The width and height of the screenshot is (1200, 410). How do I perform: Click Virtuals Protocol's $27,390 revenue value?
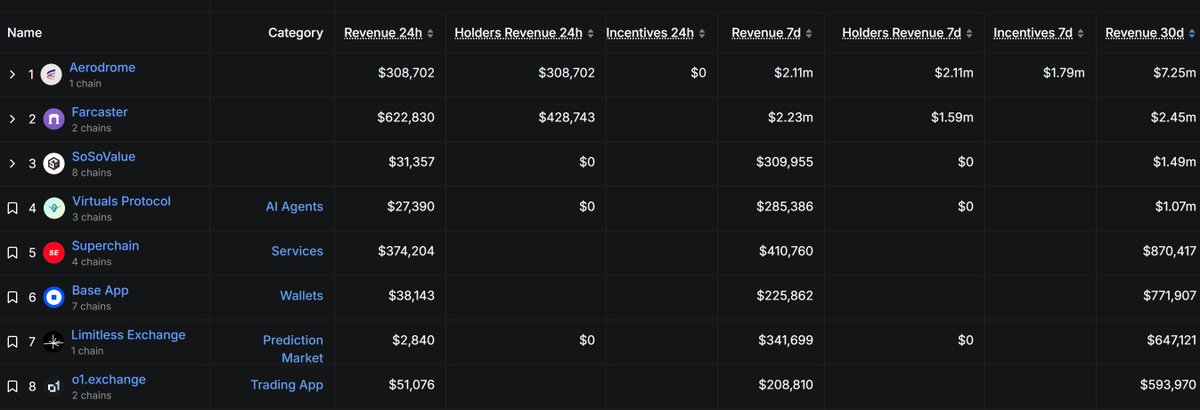pyautogui.click(x=410, y=207)
